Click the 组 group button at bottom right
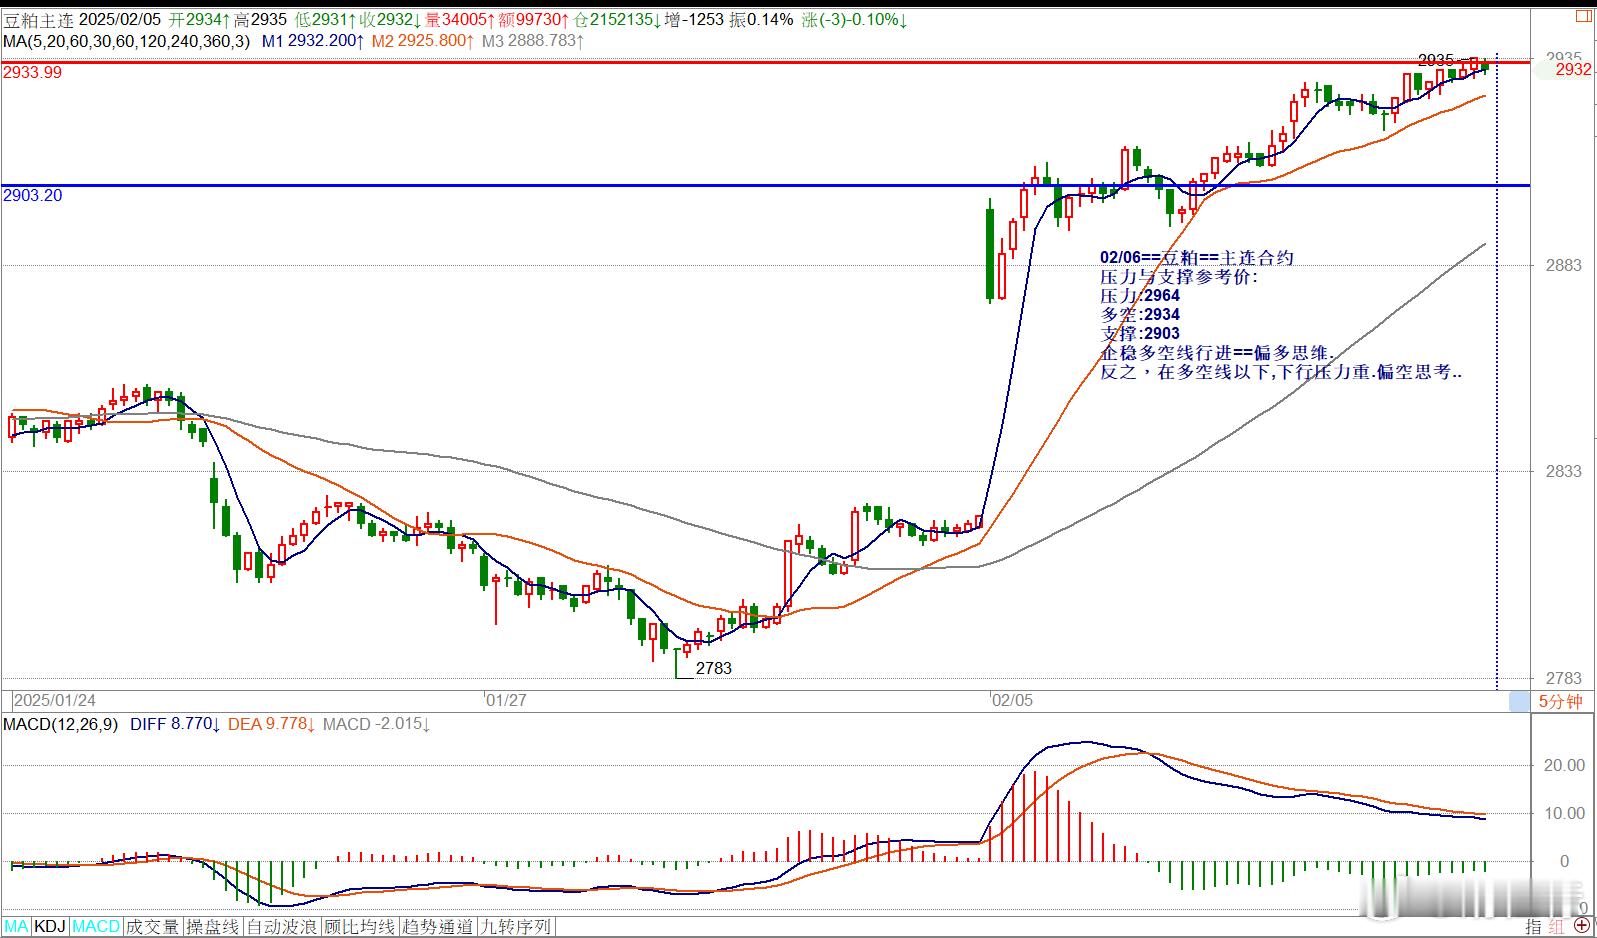Image resolution: width=1597 pixels, height=938 pixels. tap(1557, 927)
